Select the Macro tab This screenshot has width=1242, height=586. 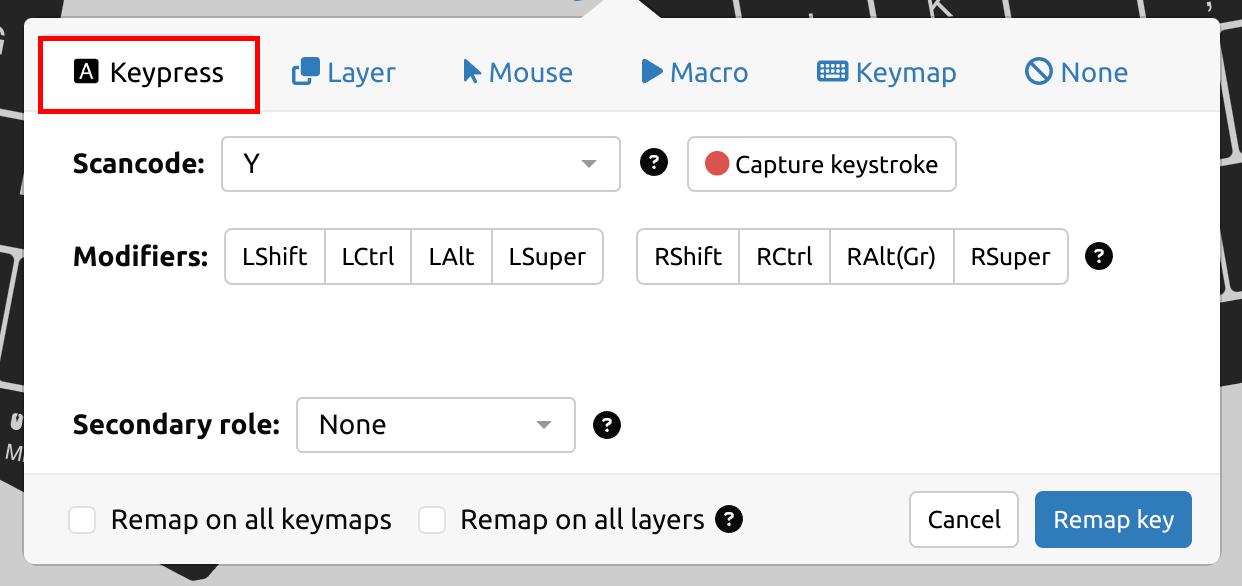click(x=694, y=73)
